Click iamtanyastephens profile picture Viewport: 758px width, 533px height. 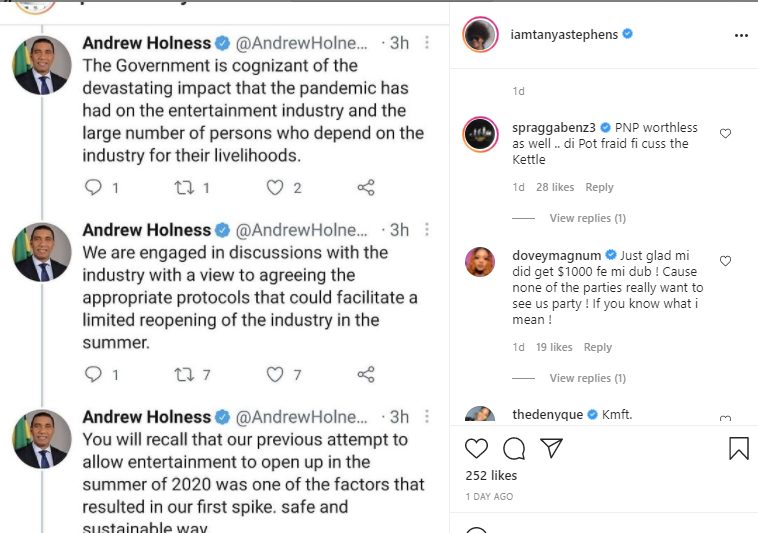(480, 35)
